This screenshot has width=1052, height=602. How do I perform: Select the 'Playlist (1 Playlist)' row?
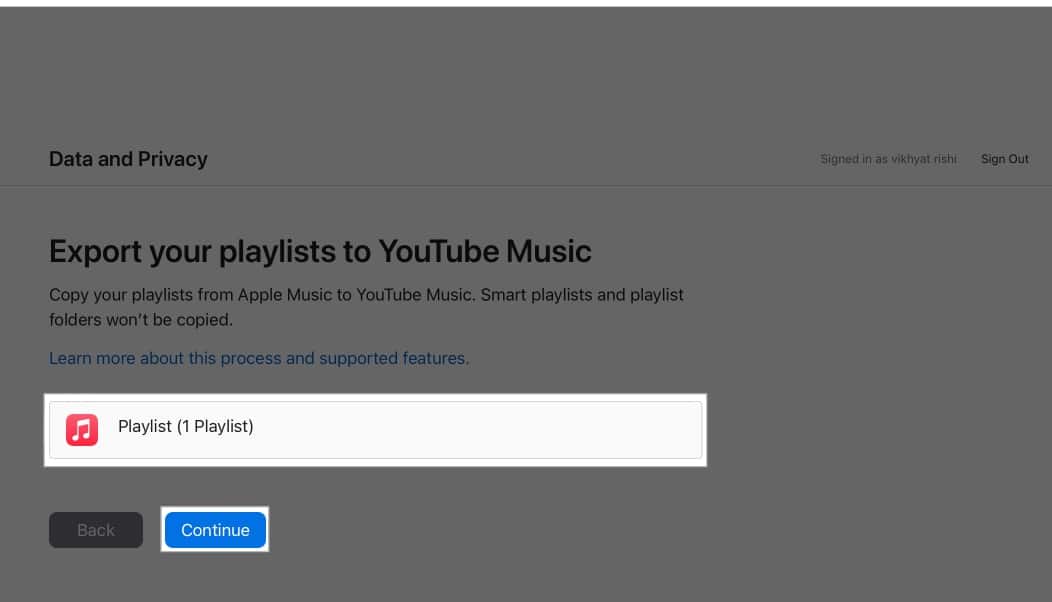pyautogui.click(x=375, y=430)
